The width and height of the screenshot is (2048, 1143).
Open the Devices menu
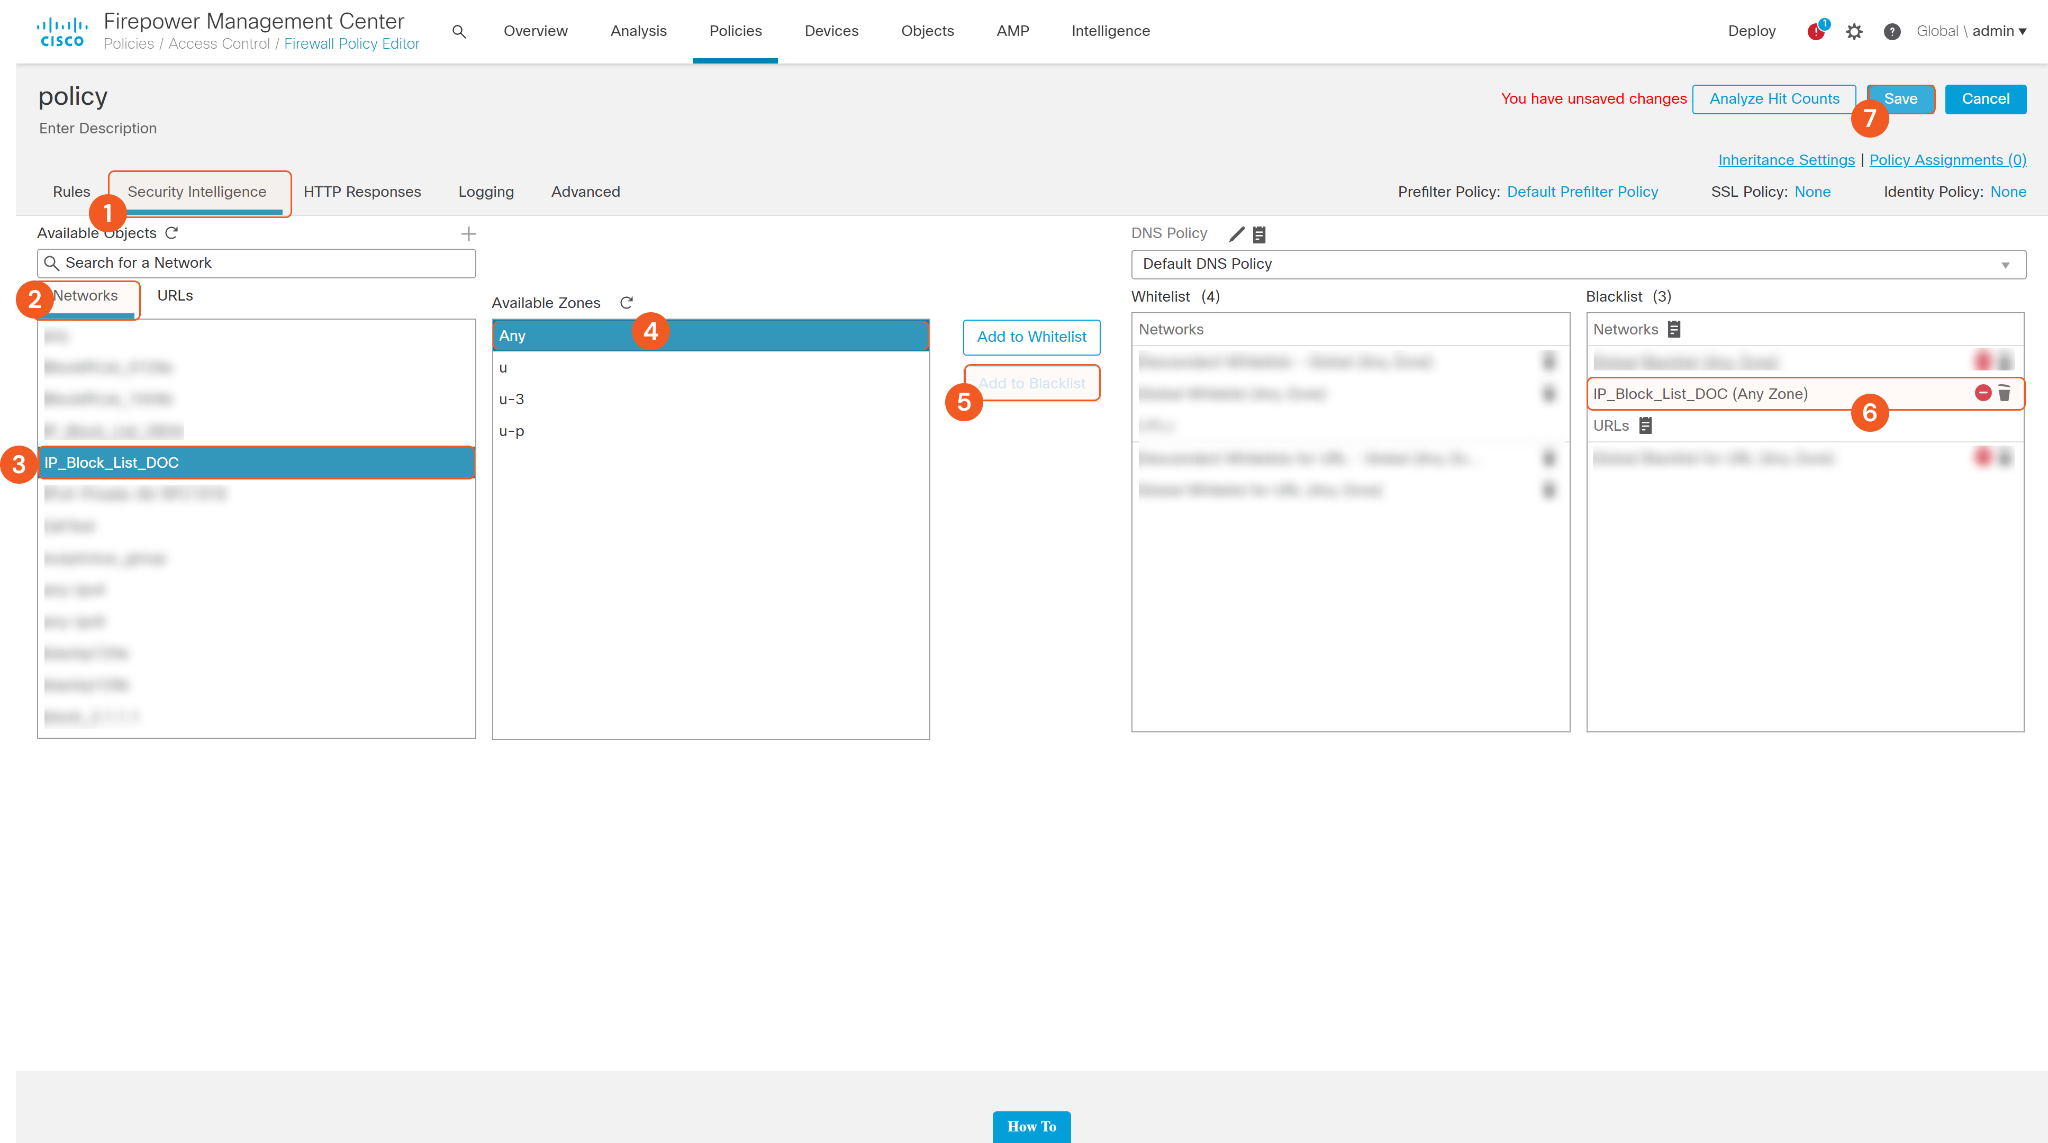[x=831, y=31]
